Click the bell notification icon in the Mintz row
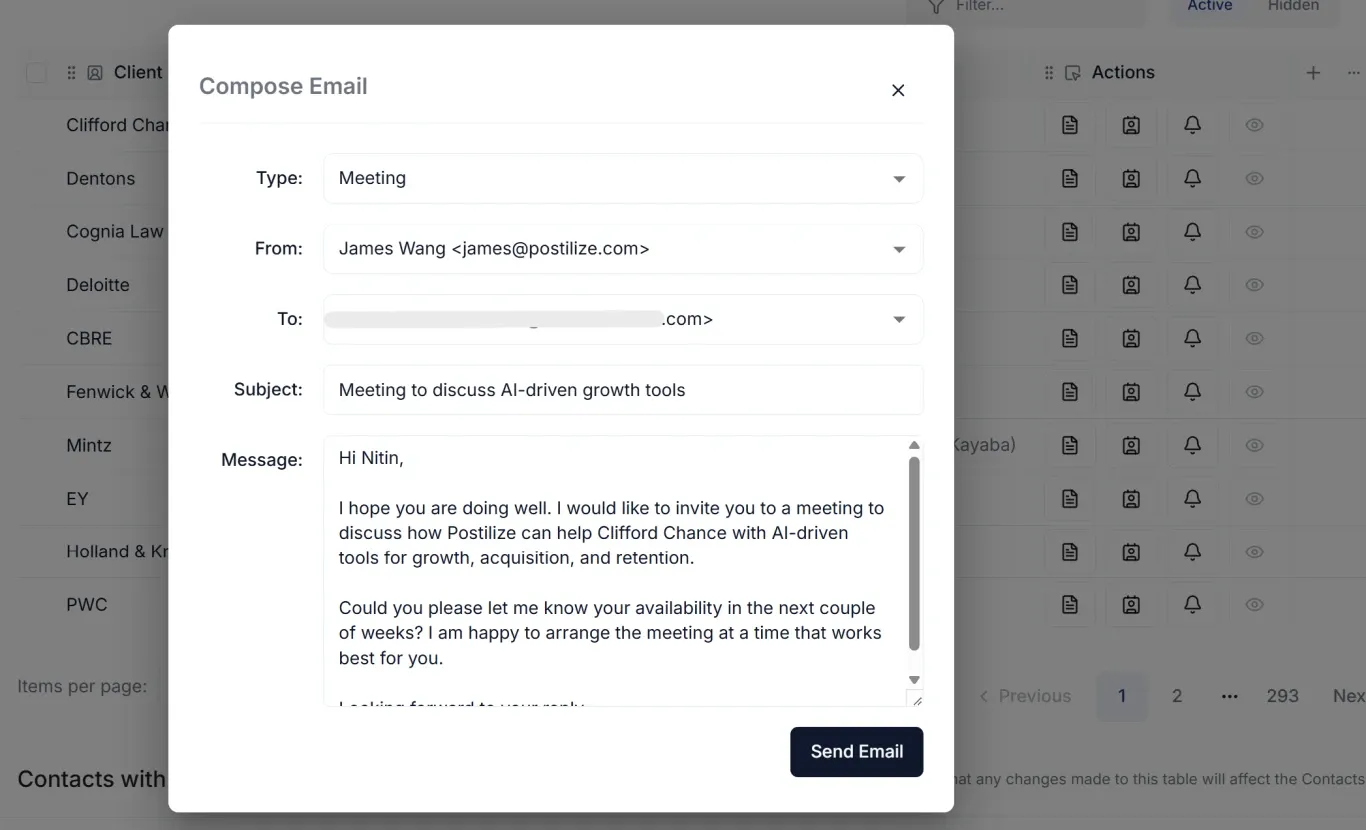Viewport: 1366px width, 830px height. pos(1192,445)
